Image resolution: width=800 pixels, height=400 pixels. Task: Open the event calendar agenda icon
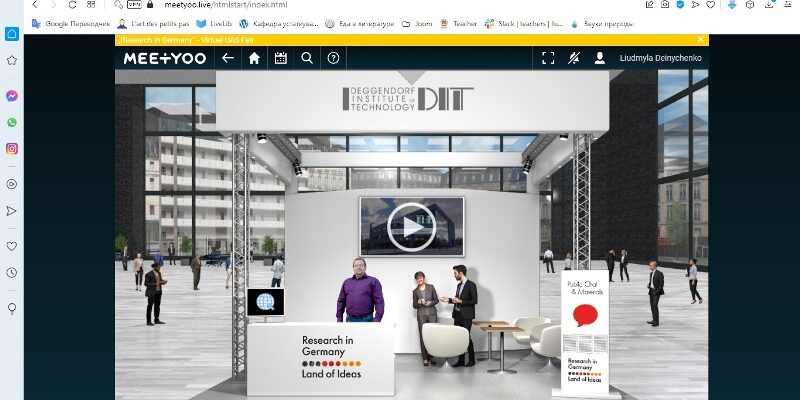point(281,58)
